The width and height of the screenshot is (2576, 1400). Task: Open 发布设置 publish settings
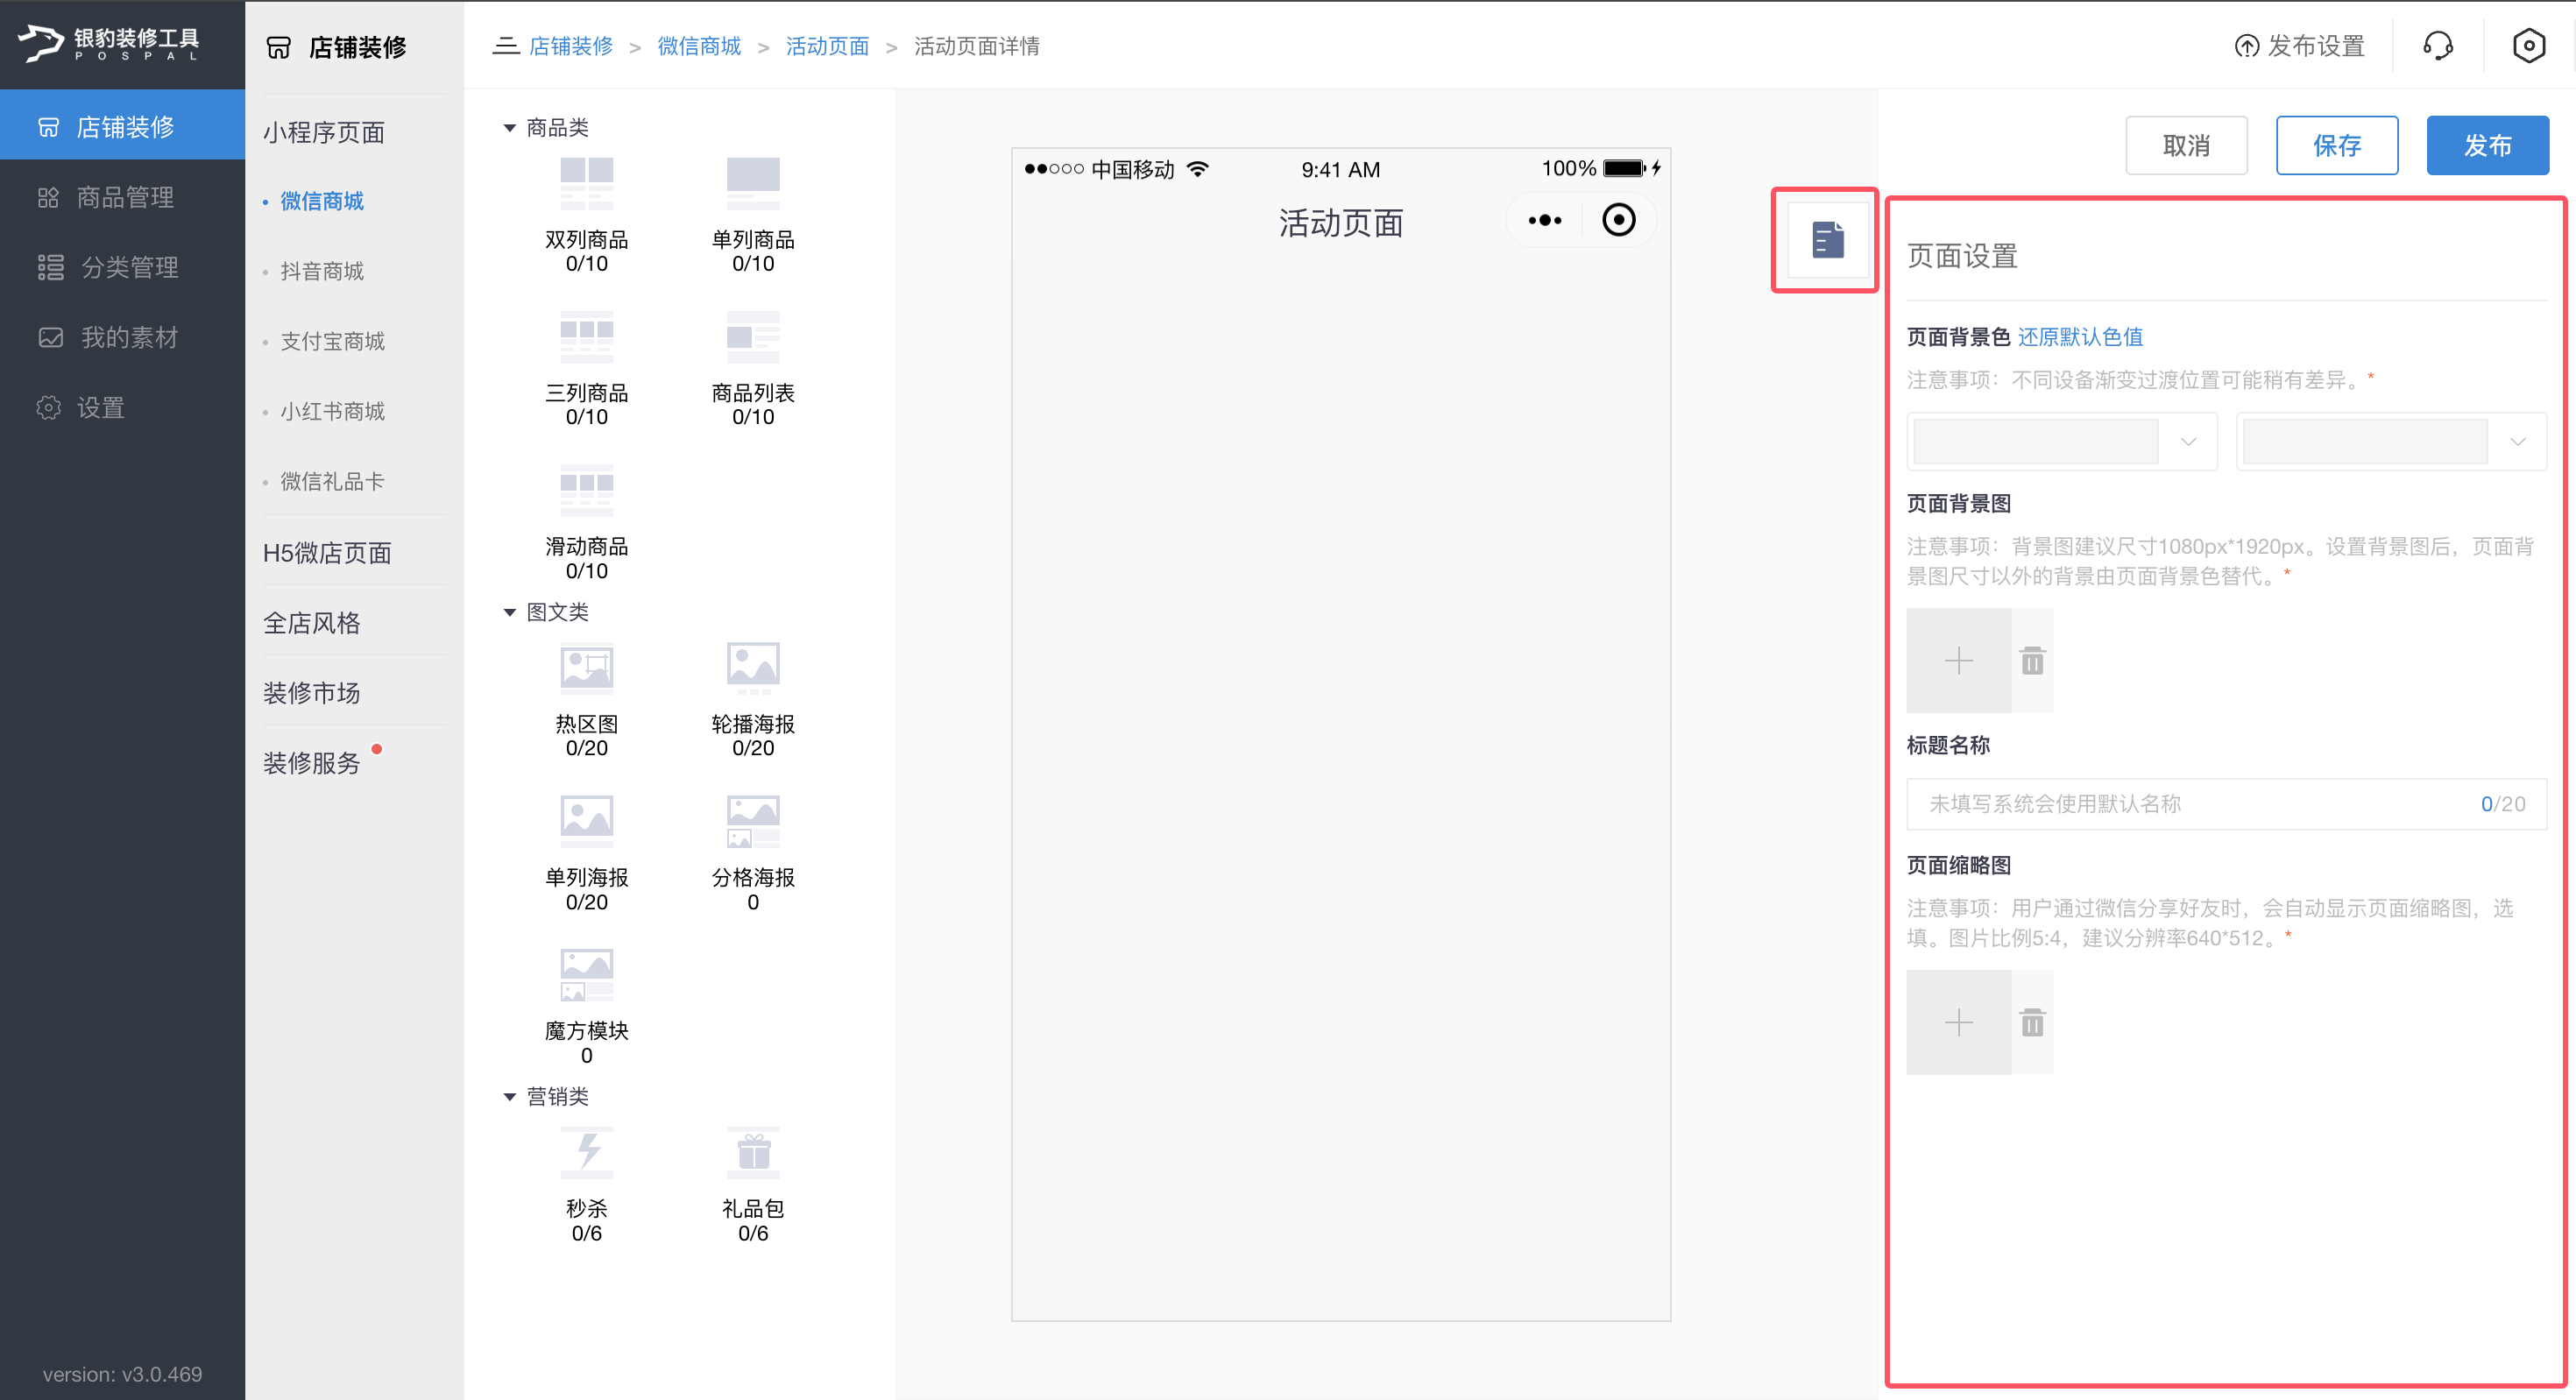(2299, 46)
